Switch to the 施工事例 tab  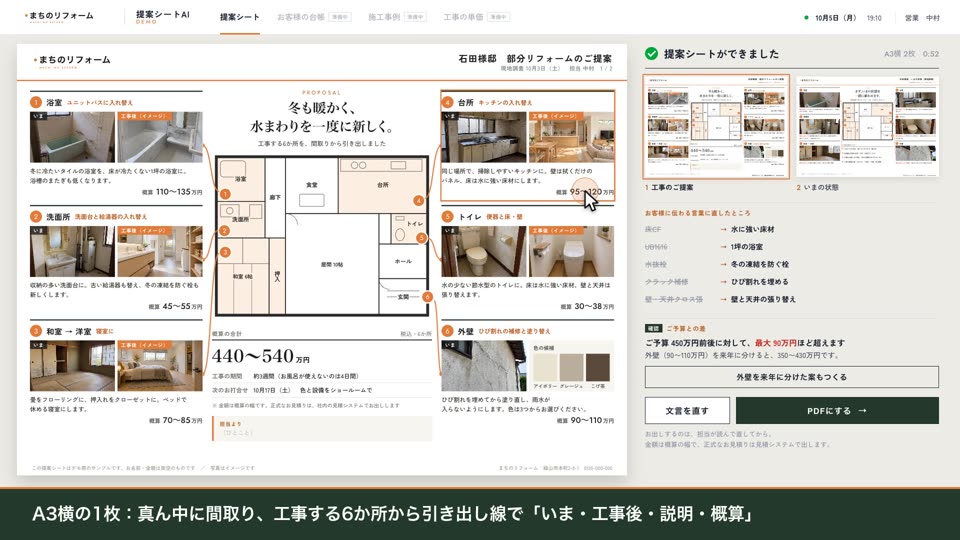[x=397, y=17]
